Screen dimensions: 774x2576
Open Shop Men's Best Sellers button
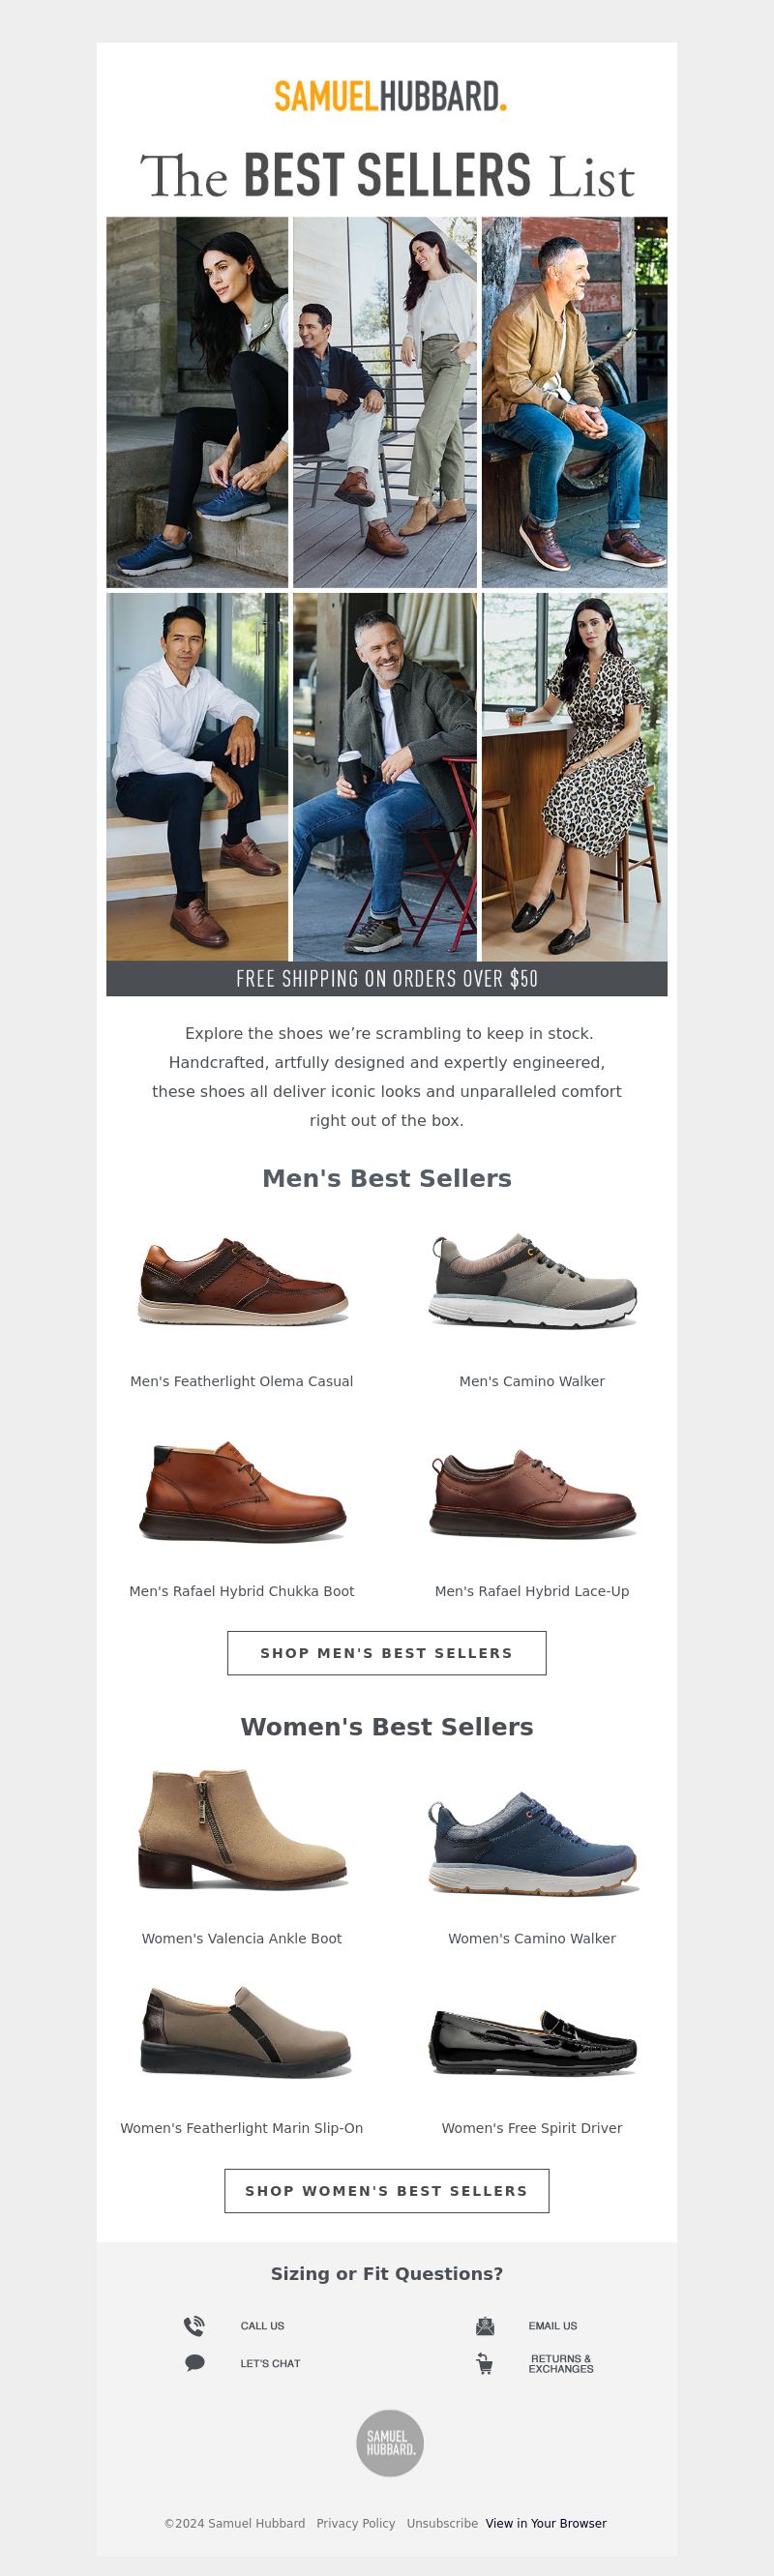387,1653
